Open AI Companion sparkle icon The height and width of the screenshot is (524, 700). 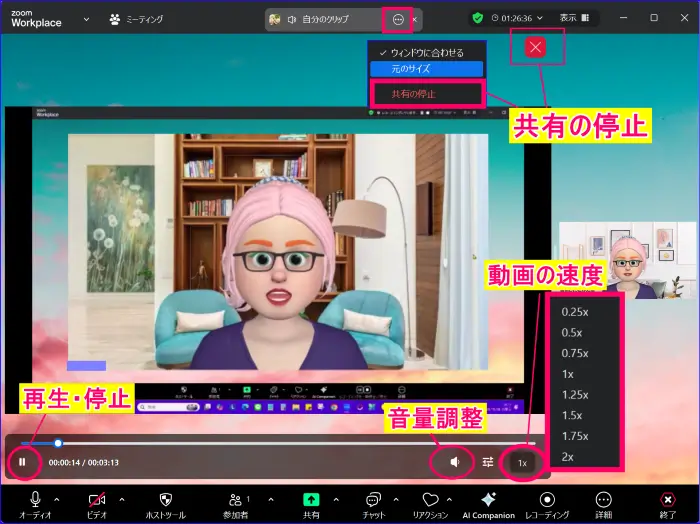[x=488, y=505]
